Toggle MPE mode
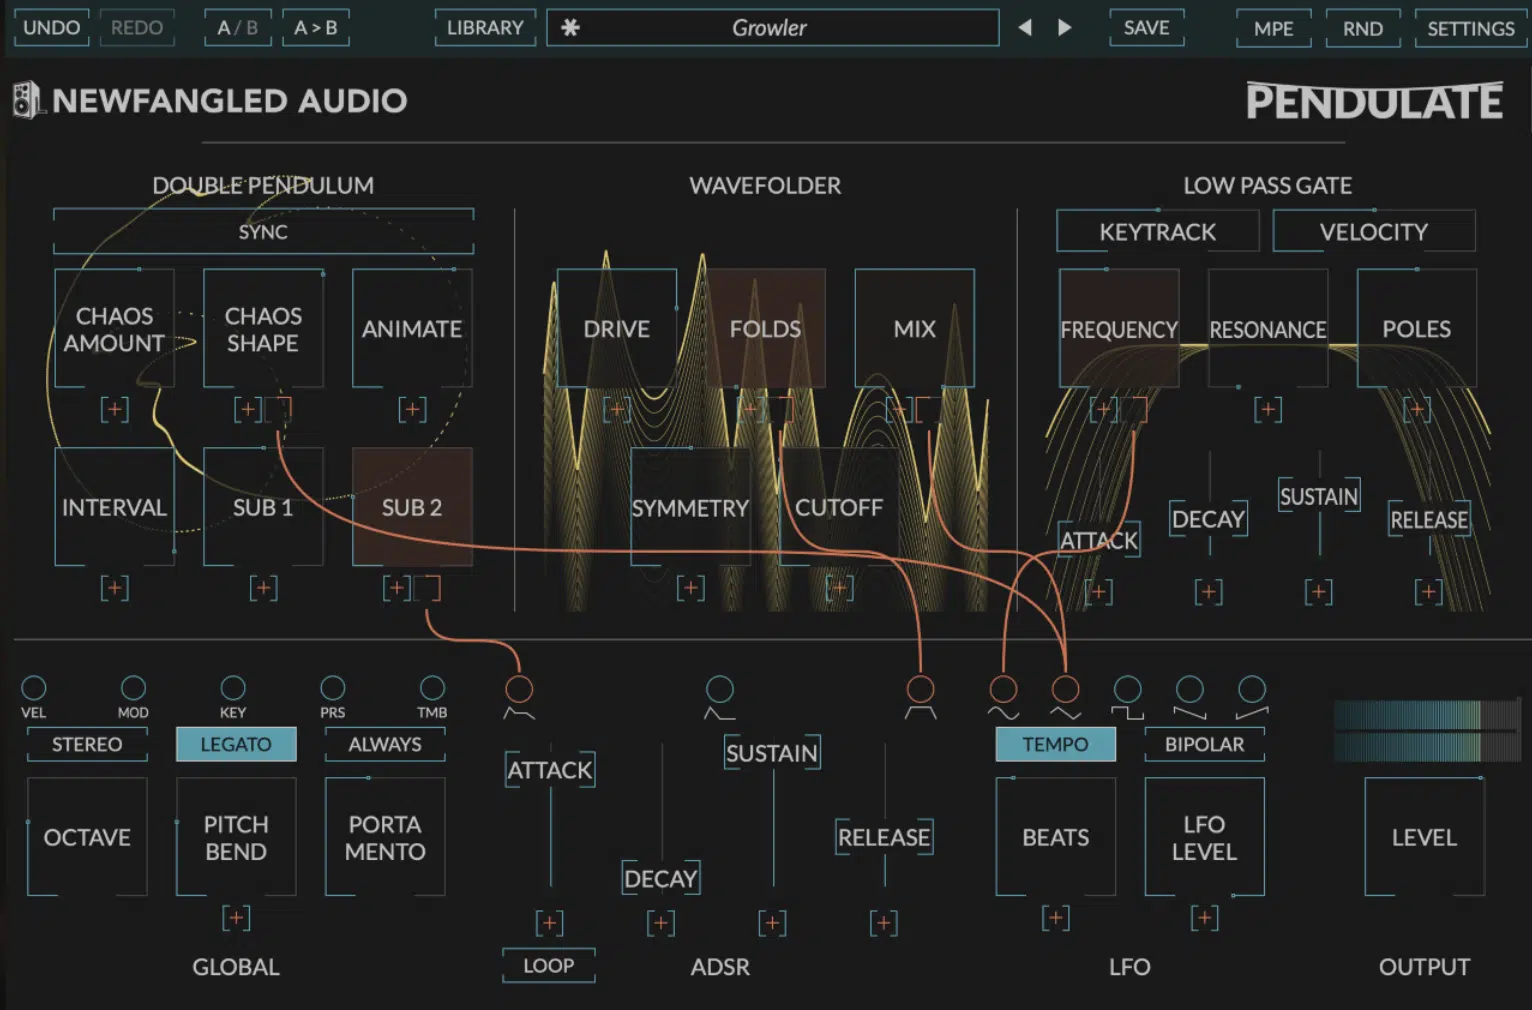The width and height of the screenshot is (1532, 1010). coord(1273,28)
